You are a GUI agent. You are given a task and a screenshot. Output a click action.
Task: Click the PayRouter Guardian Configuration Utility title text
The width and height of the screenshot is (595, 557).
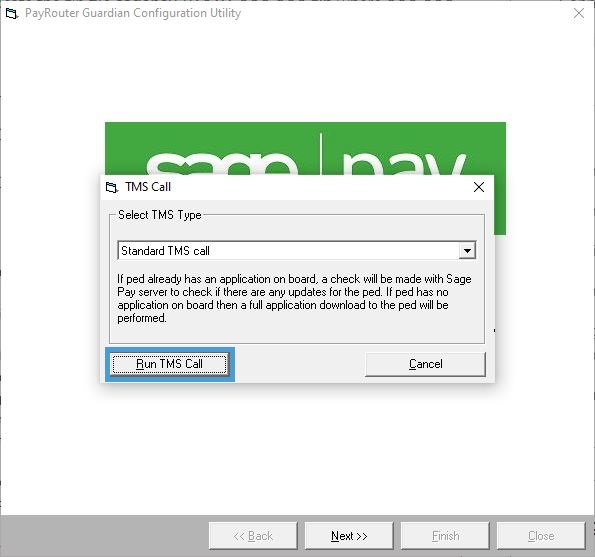[x=133, y=13]
